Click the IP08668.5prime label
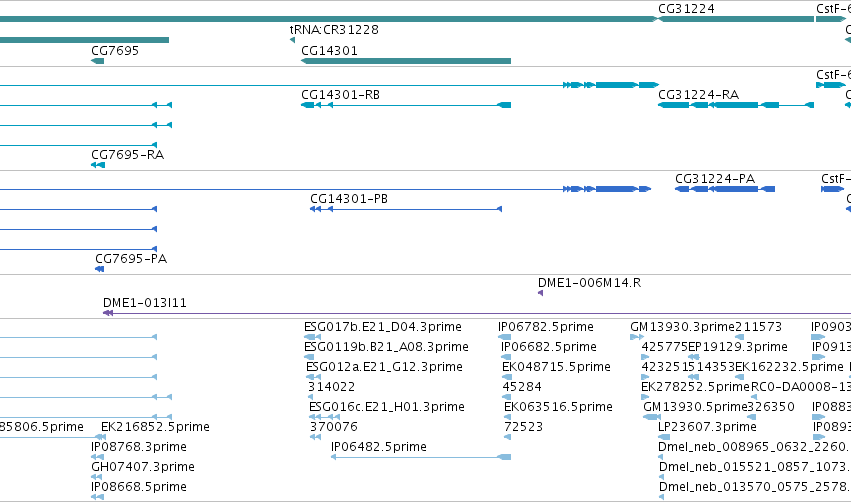Image resolution: width=851 pixels, height=502 pixels. click(139, 487)
